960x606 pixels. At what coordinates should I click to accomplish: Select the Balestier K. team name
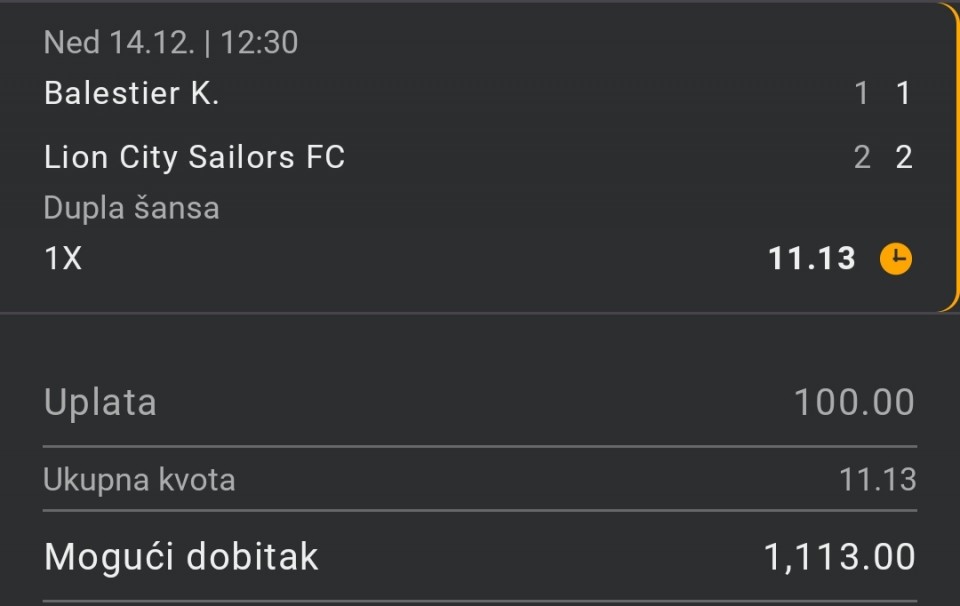point(131,94)
